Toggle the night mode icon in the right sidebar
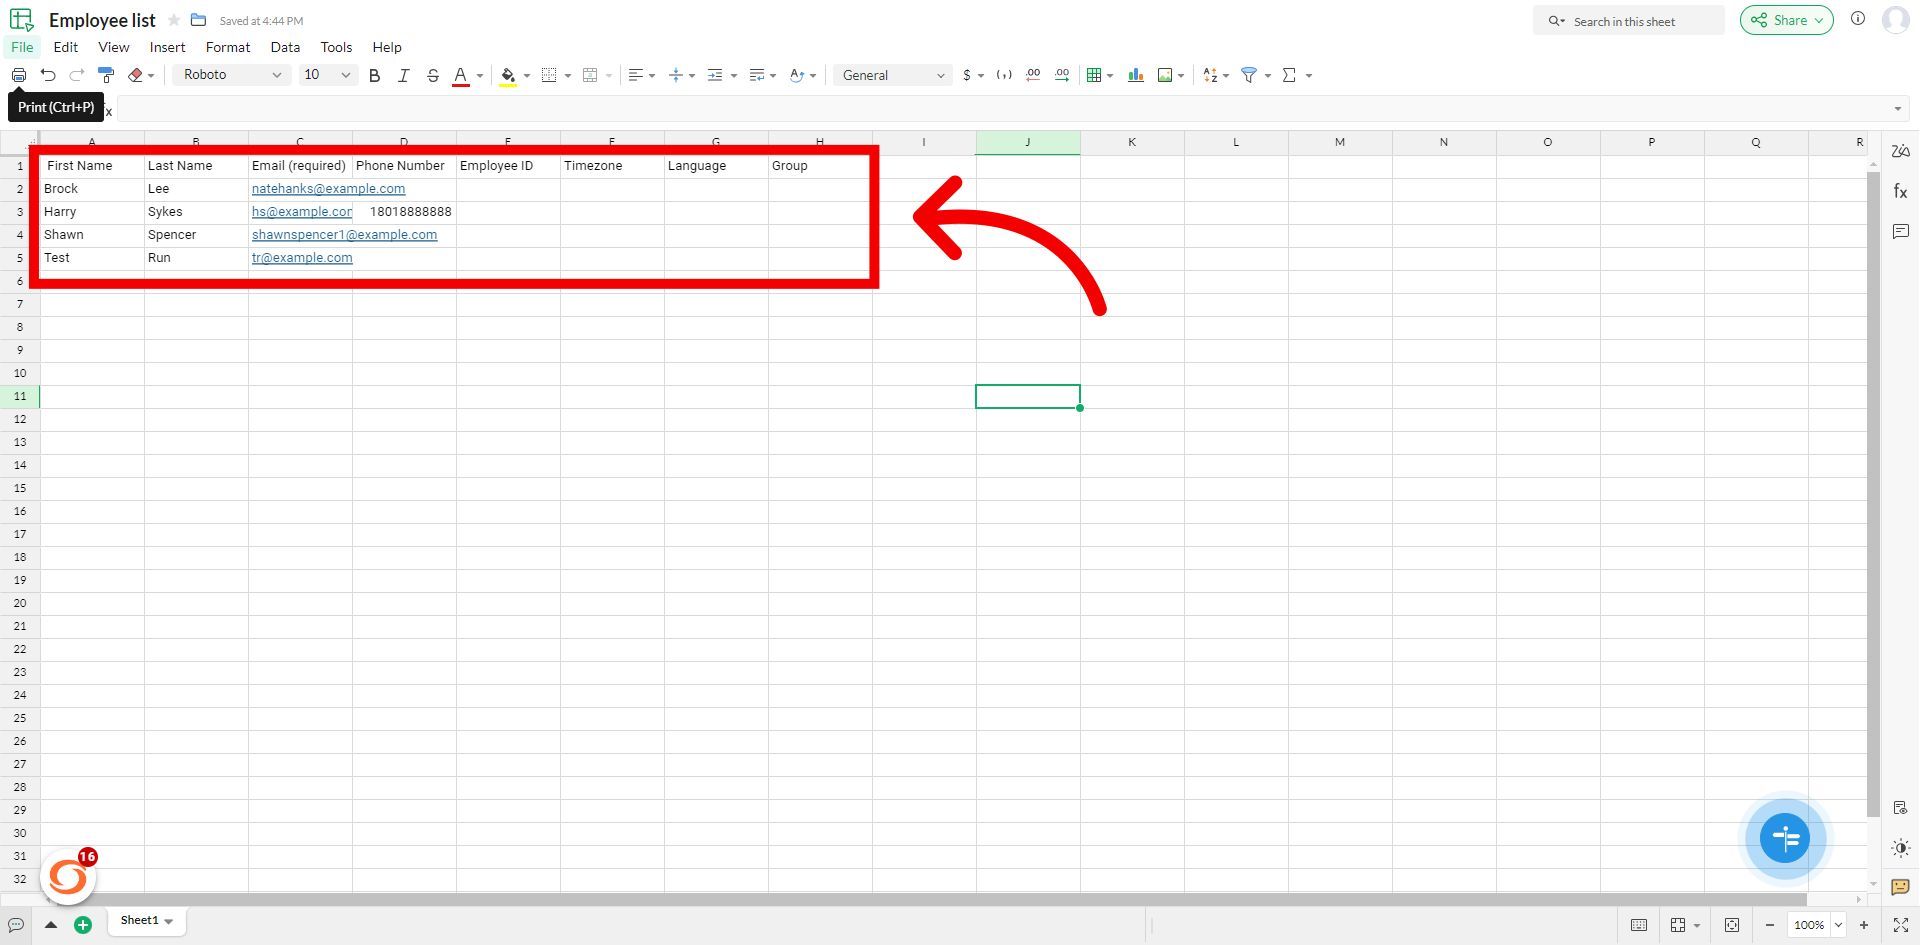This screenshot has height=945, width=1920. point(1900,848)
